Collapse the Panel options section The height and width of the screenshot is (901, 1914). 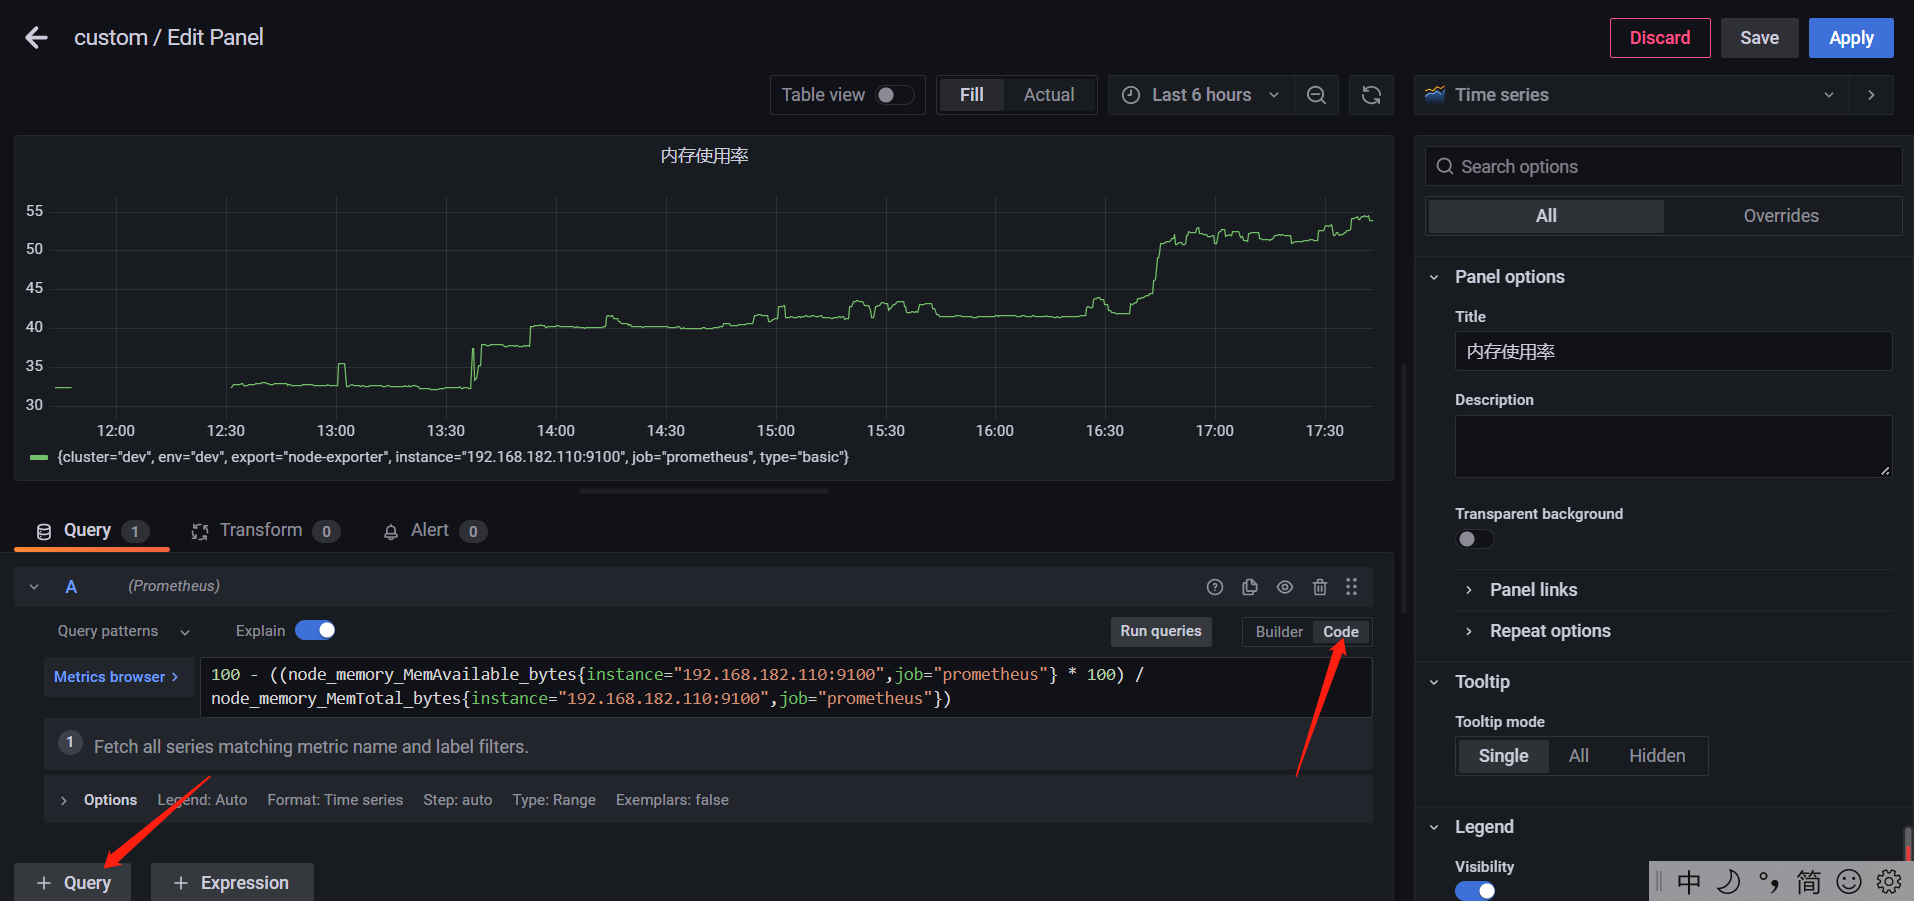tap(1434, 277)
